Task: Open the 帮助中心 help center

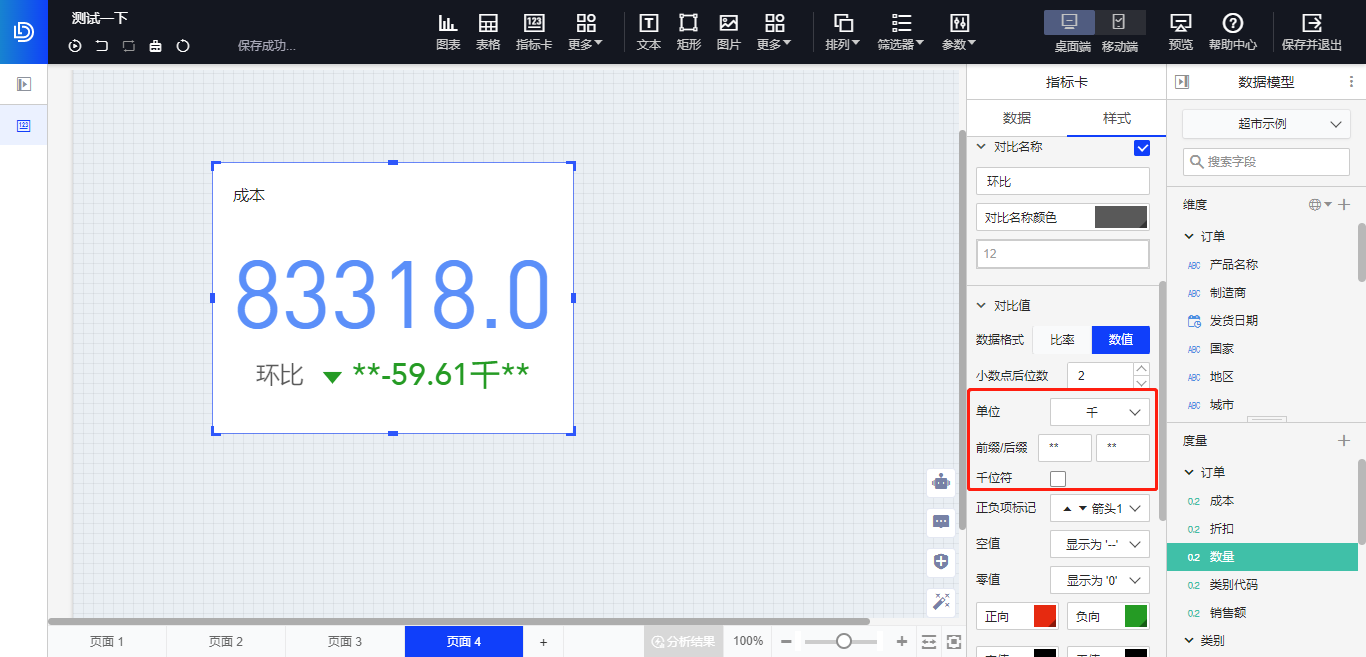Action: pyautogui.click(x=1233, y=31)
